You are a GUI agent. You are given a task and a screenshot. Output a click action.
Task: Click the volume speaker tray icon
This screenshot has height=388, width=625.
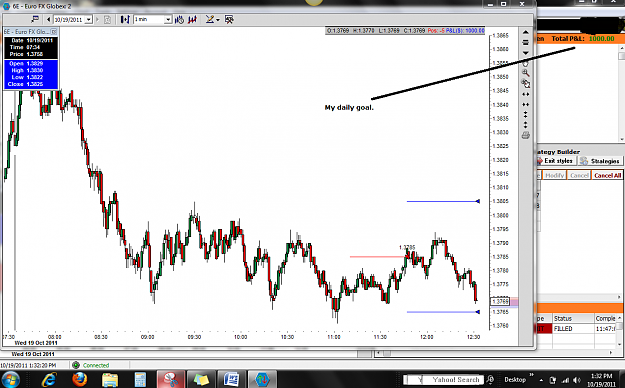point(577,380)
